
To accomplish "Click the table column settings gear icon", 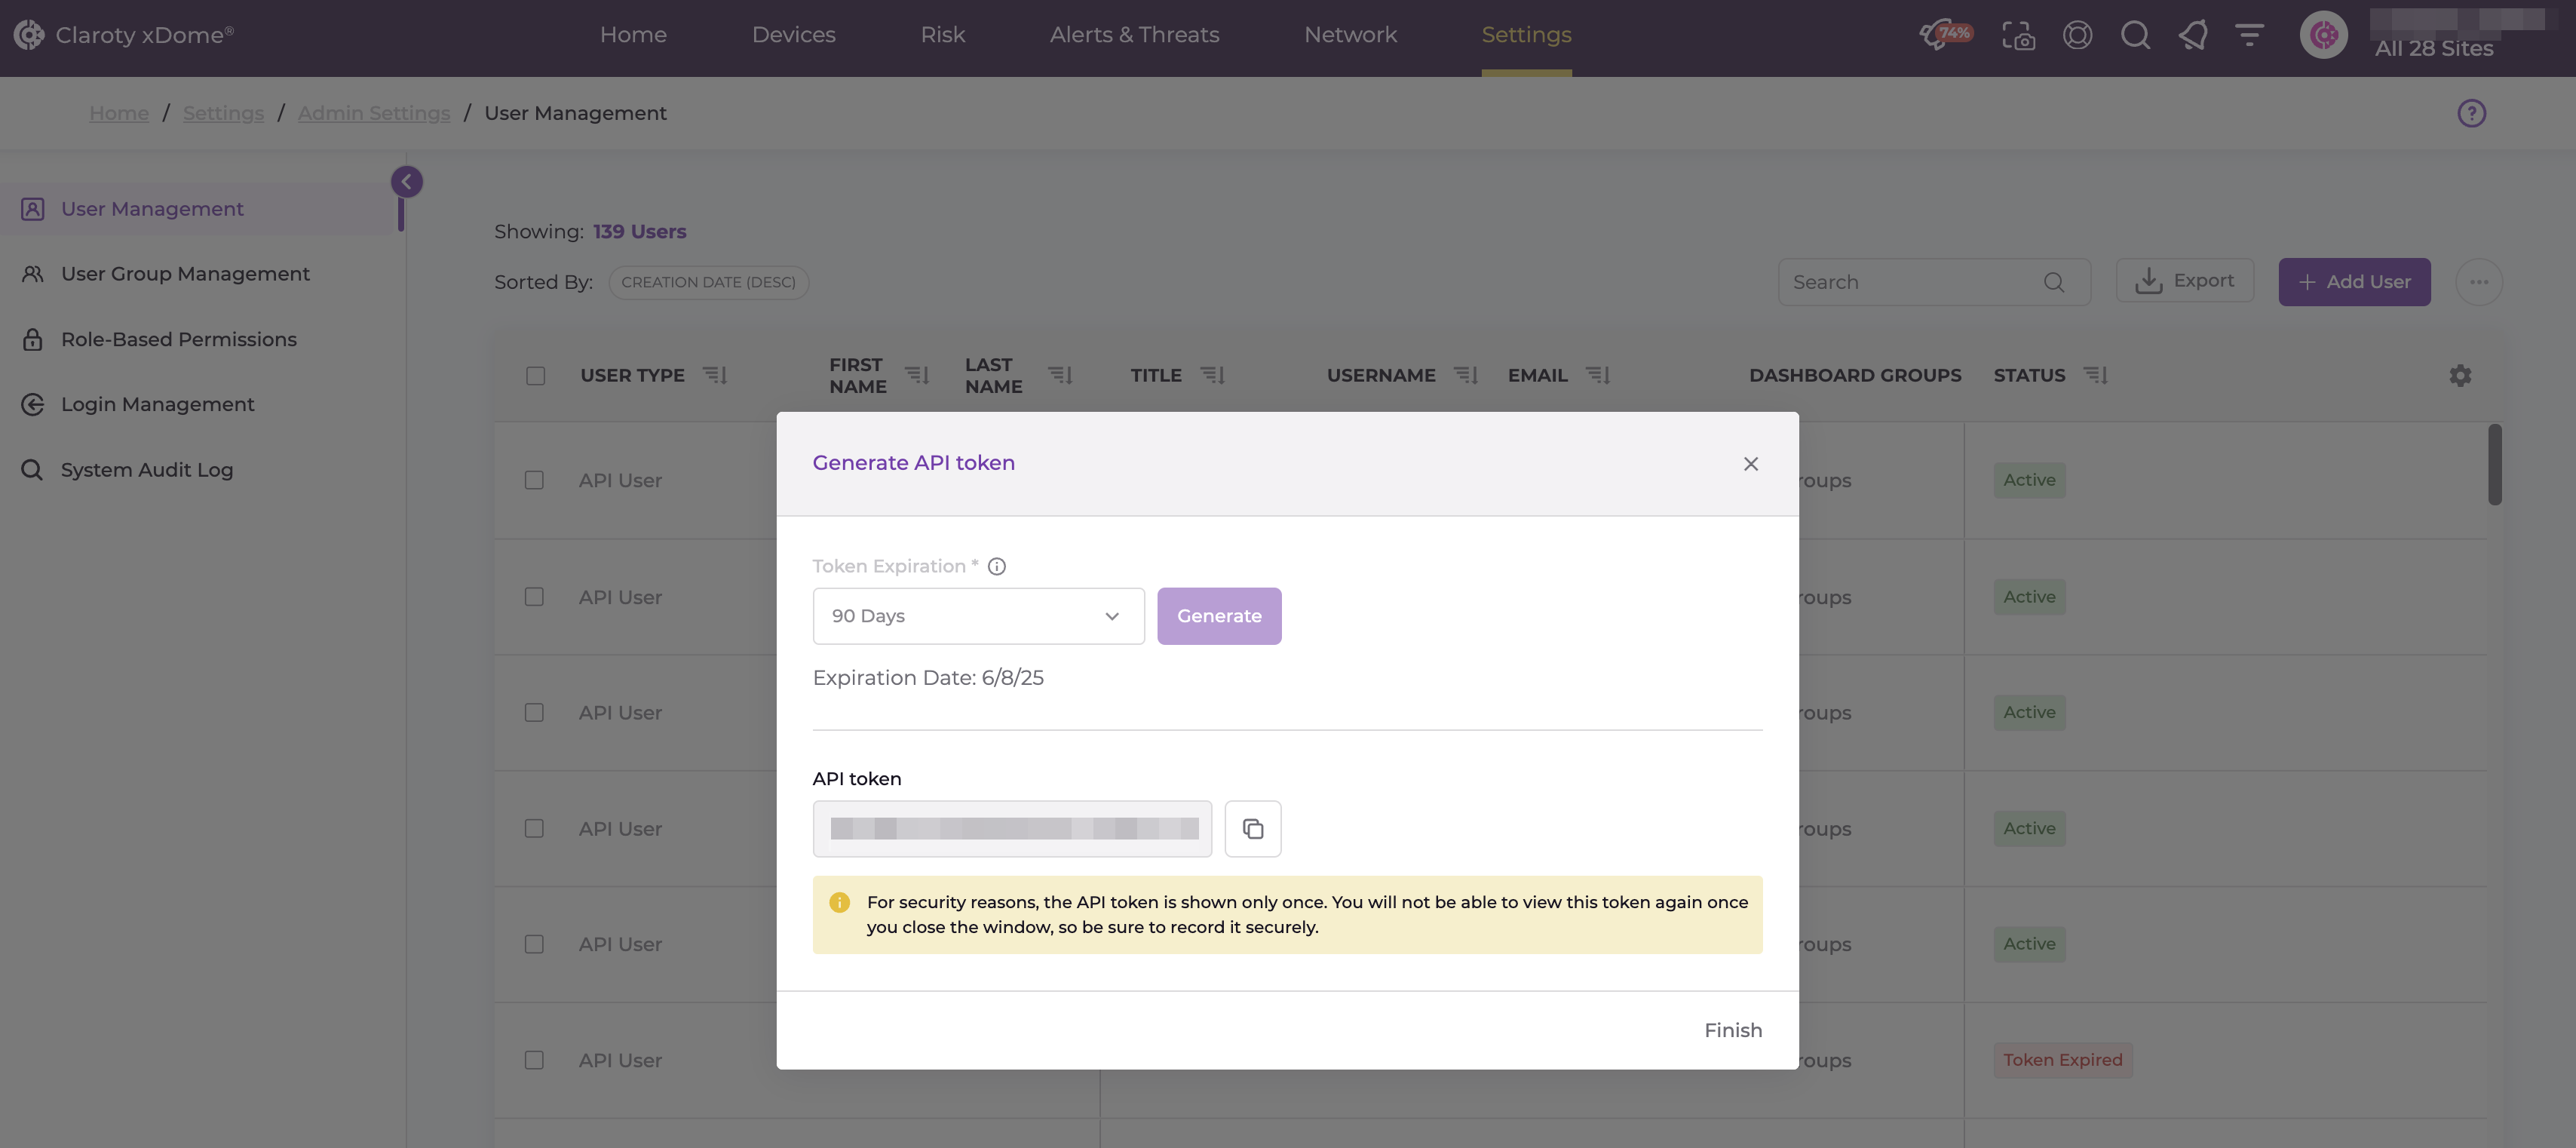I will [x=2460, y=375].
